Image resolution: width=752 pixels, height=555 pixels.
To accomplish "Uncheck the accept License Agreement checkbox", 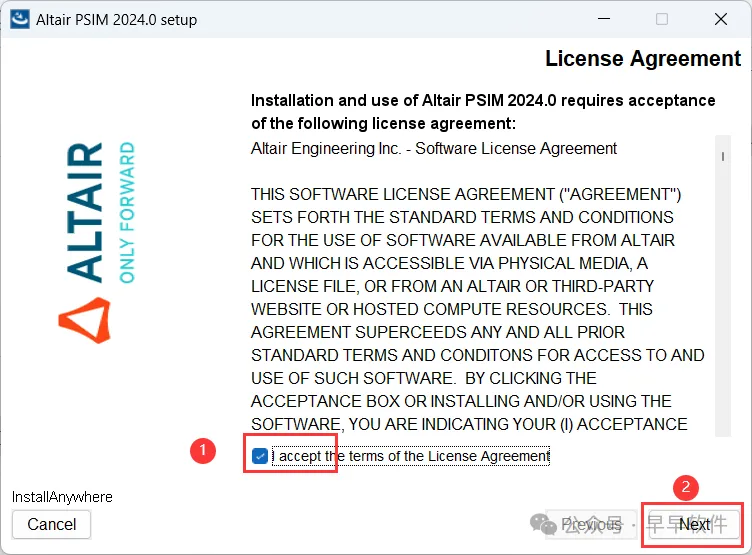I will click(259, 456).
